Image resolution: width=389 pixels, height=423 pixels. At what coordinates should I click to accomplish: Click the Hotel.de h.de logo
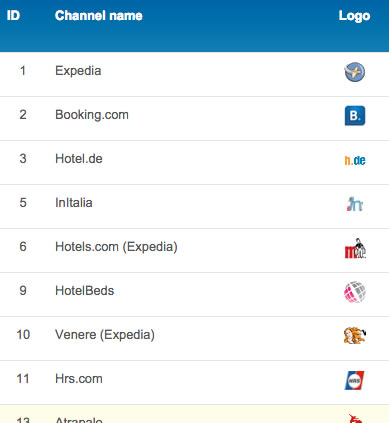[355, 160]
